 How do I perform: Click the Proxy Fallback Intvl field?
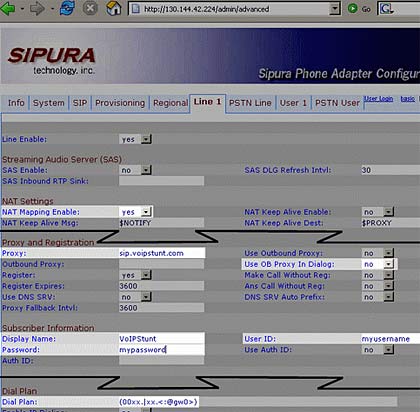(x=161, y=308)
